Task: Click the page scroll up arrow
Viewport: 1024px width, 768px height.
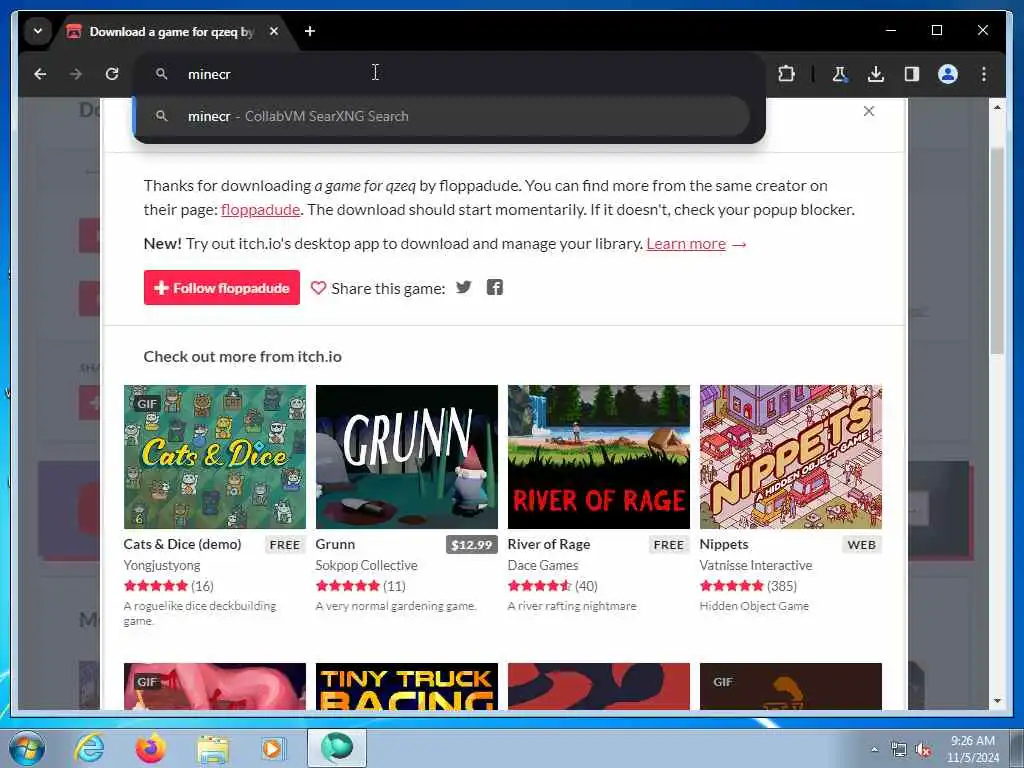Action: (x=997, y=107)
